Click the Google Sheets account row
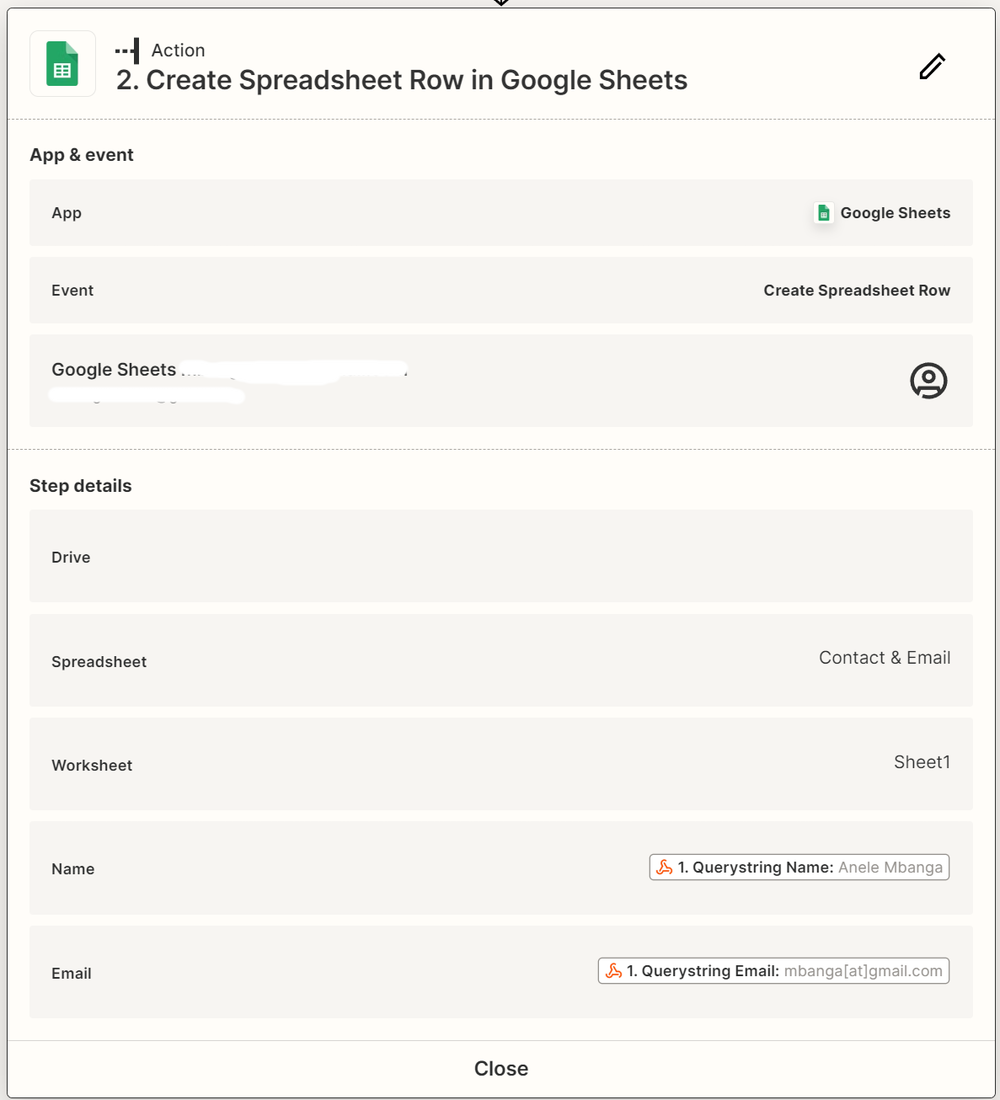1000x1100 pixels. 500,381
